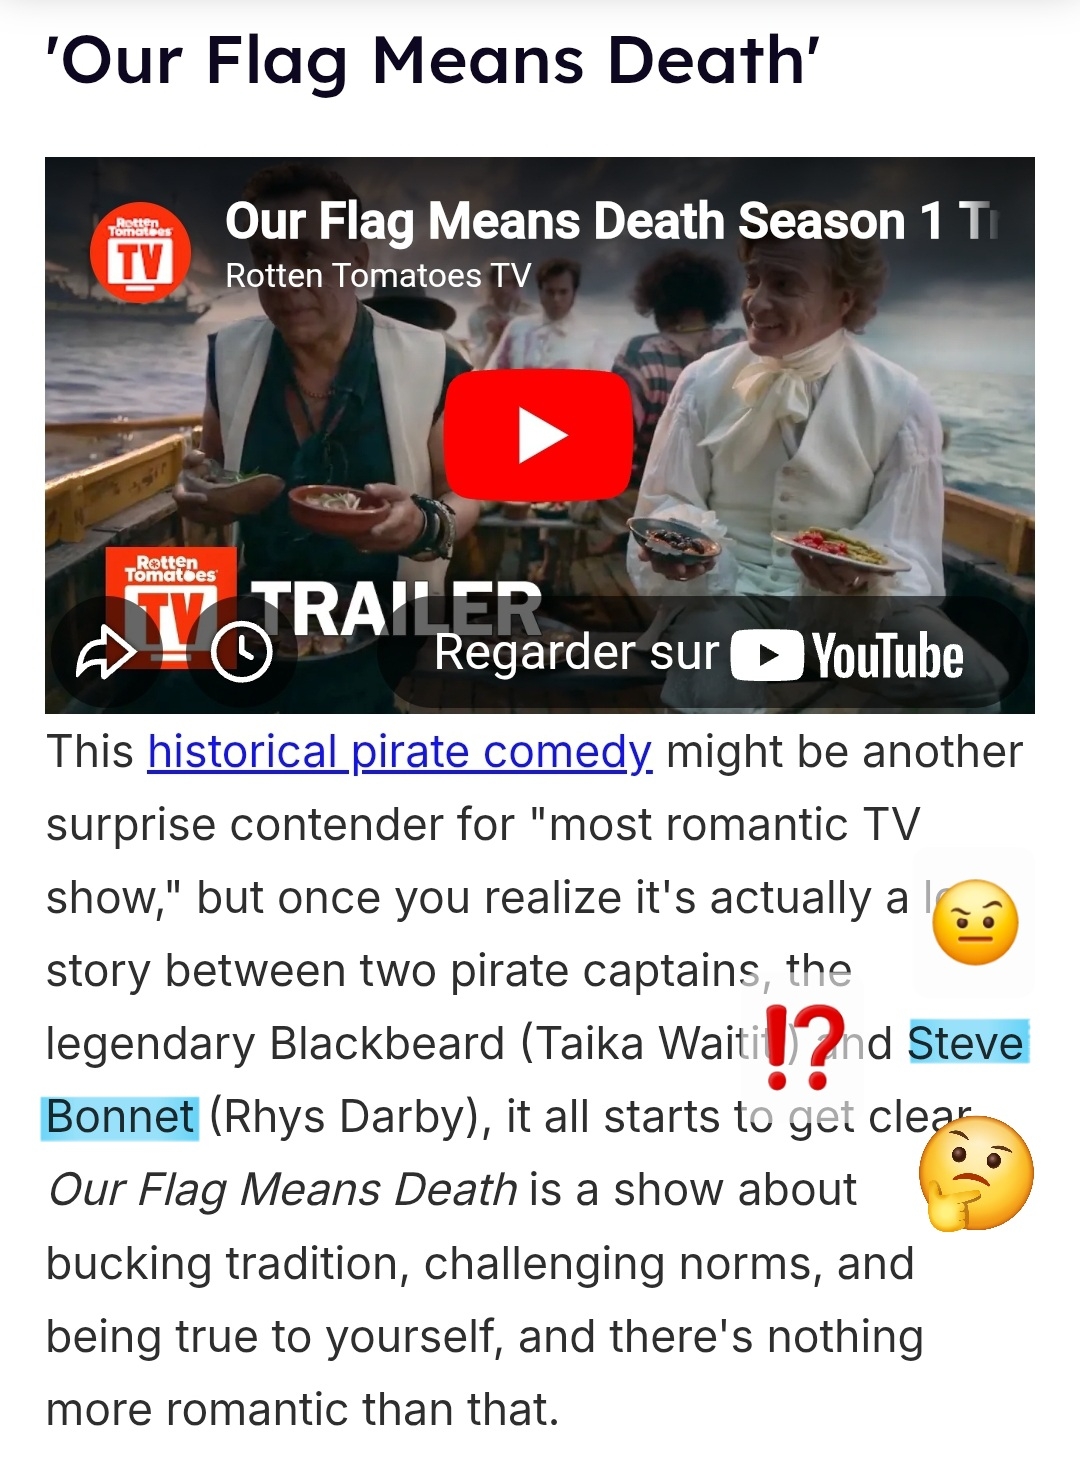Viewport: 1080px width, 1464px height.
Task: Tap the italic 'Our Flag Means Death' text
Action: [283, 1190]
